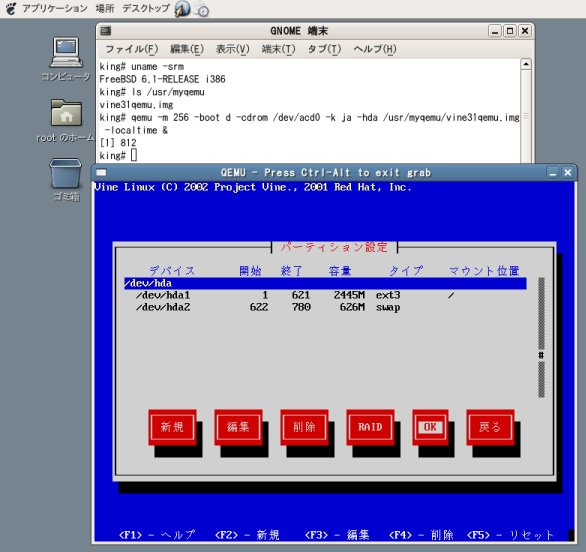This screenshot has width=586, height=552.
Task: Click the GNOME foot logo icon
Action: pyautogui.click(x=11, y=8)
